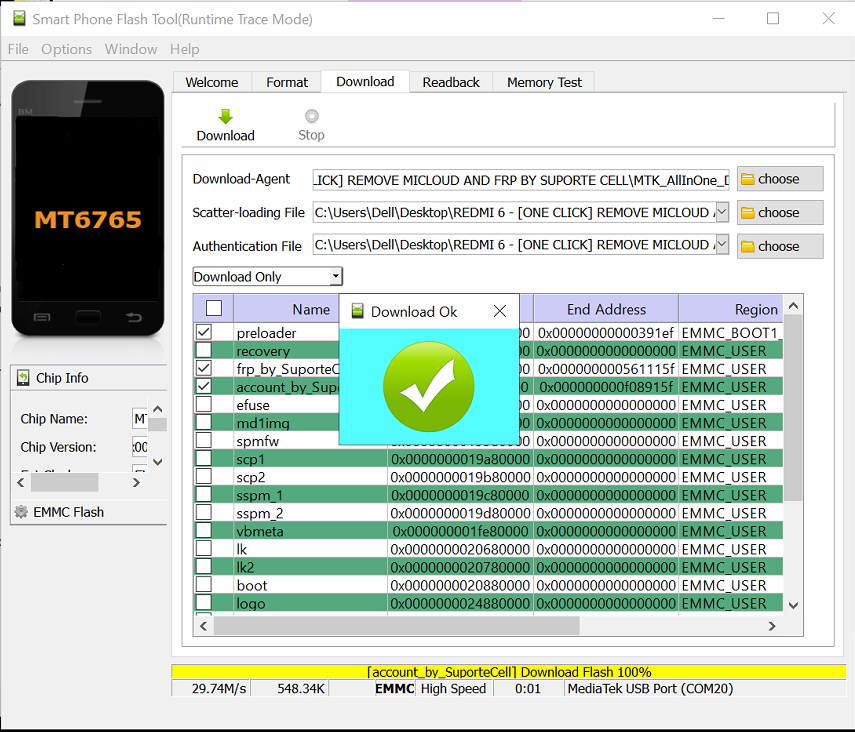Screen dimensions: 855x732
Task: Check the efuse partition
Action: tap(204, 404)
